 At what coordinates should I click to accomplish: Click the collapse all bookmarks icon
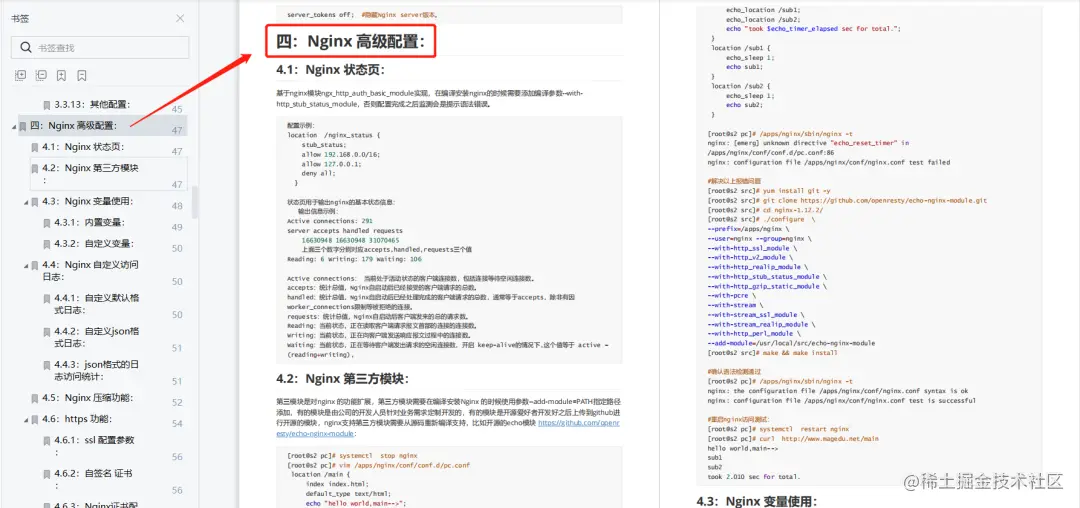click(x=41, y=75)
